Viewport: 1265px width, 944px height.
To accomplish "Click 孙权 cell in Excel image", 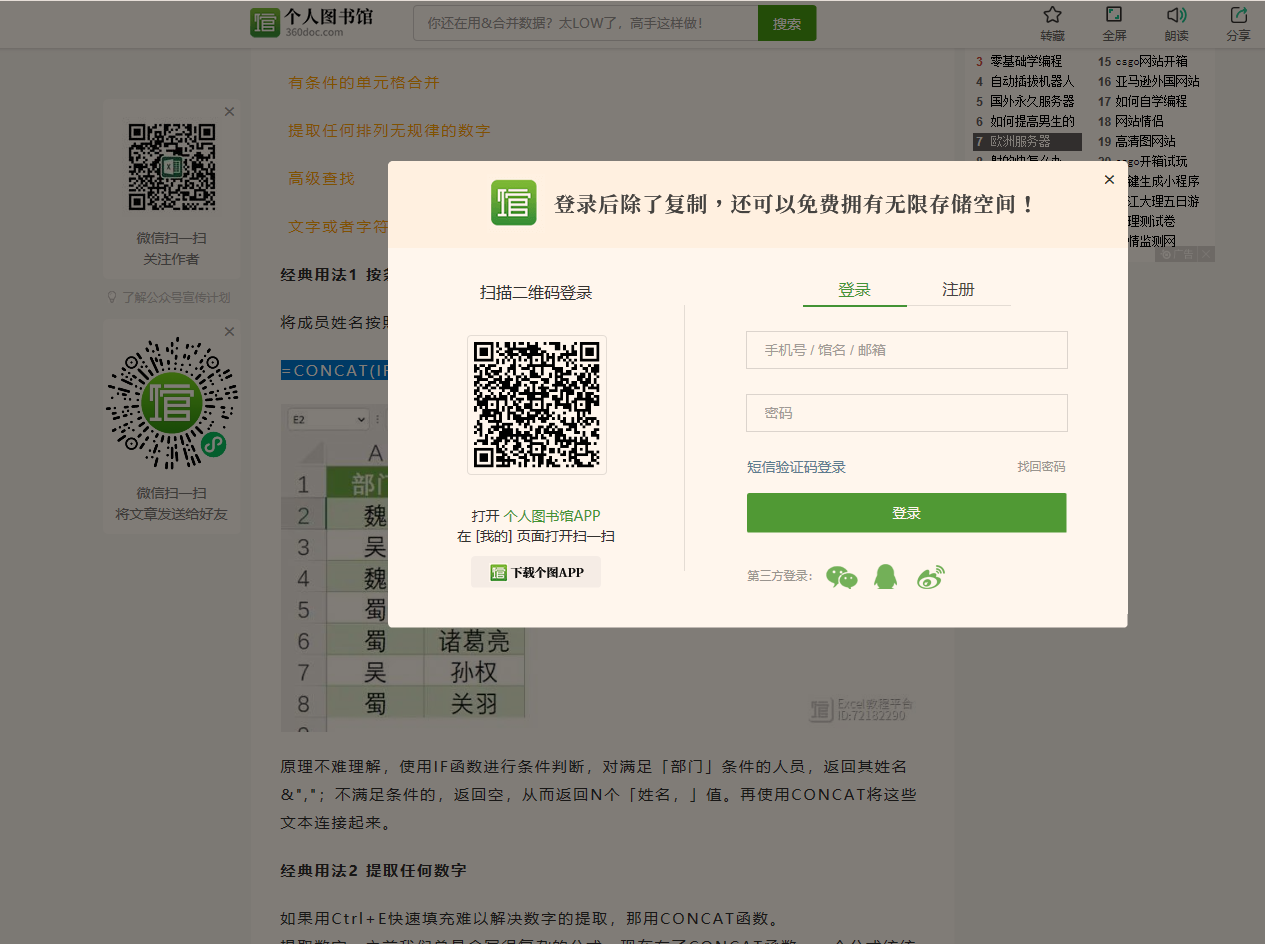I will [474, 672].
